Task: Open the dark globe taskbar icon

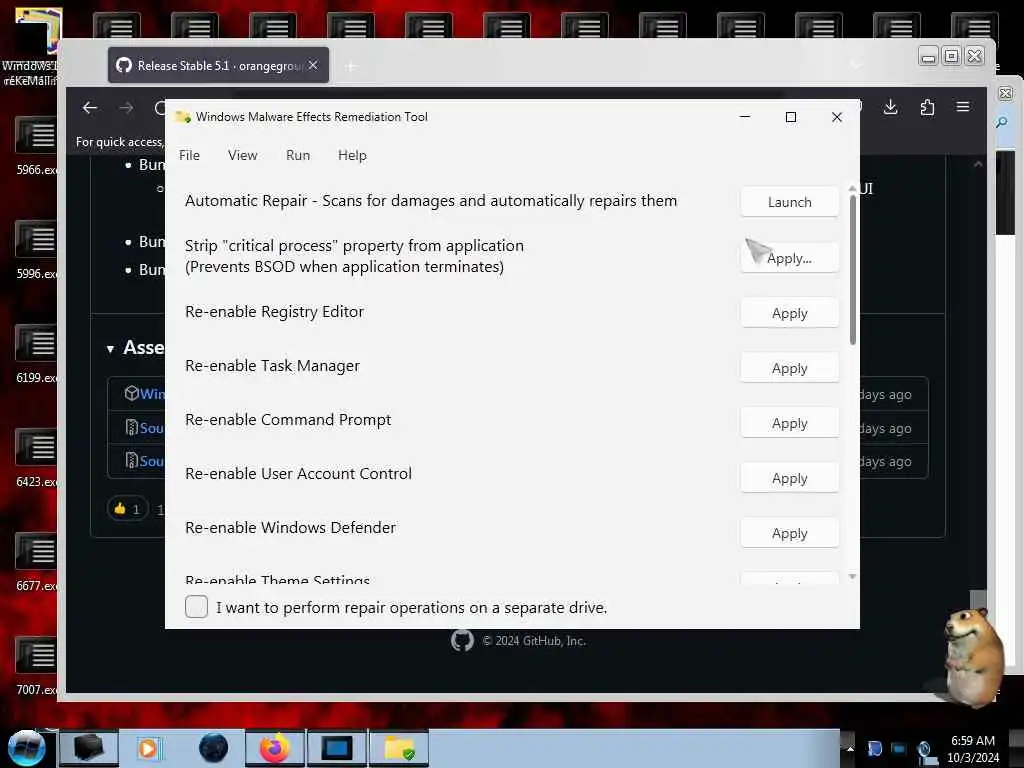Action: click(x=213, y=748)
